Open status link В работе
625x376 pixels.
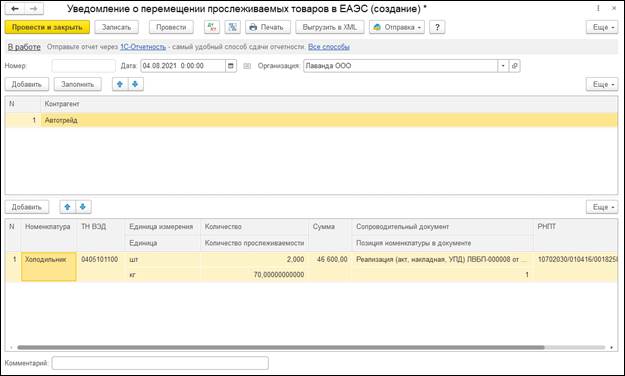(24, 47)
